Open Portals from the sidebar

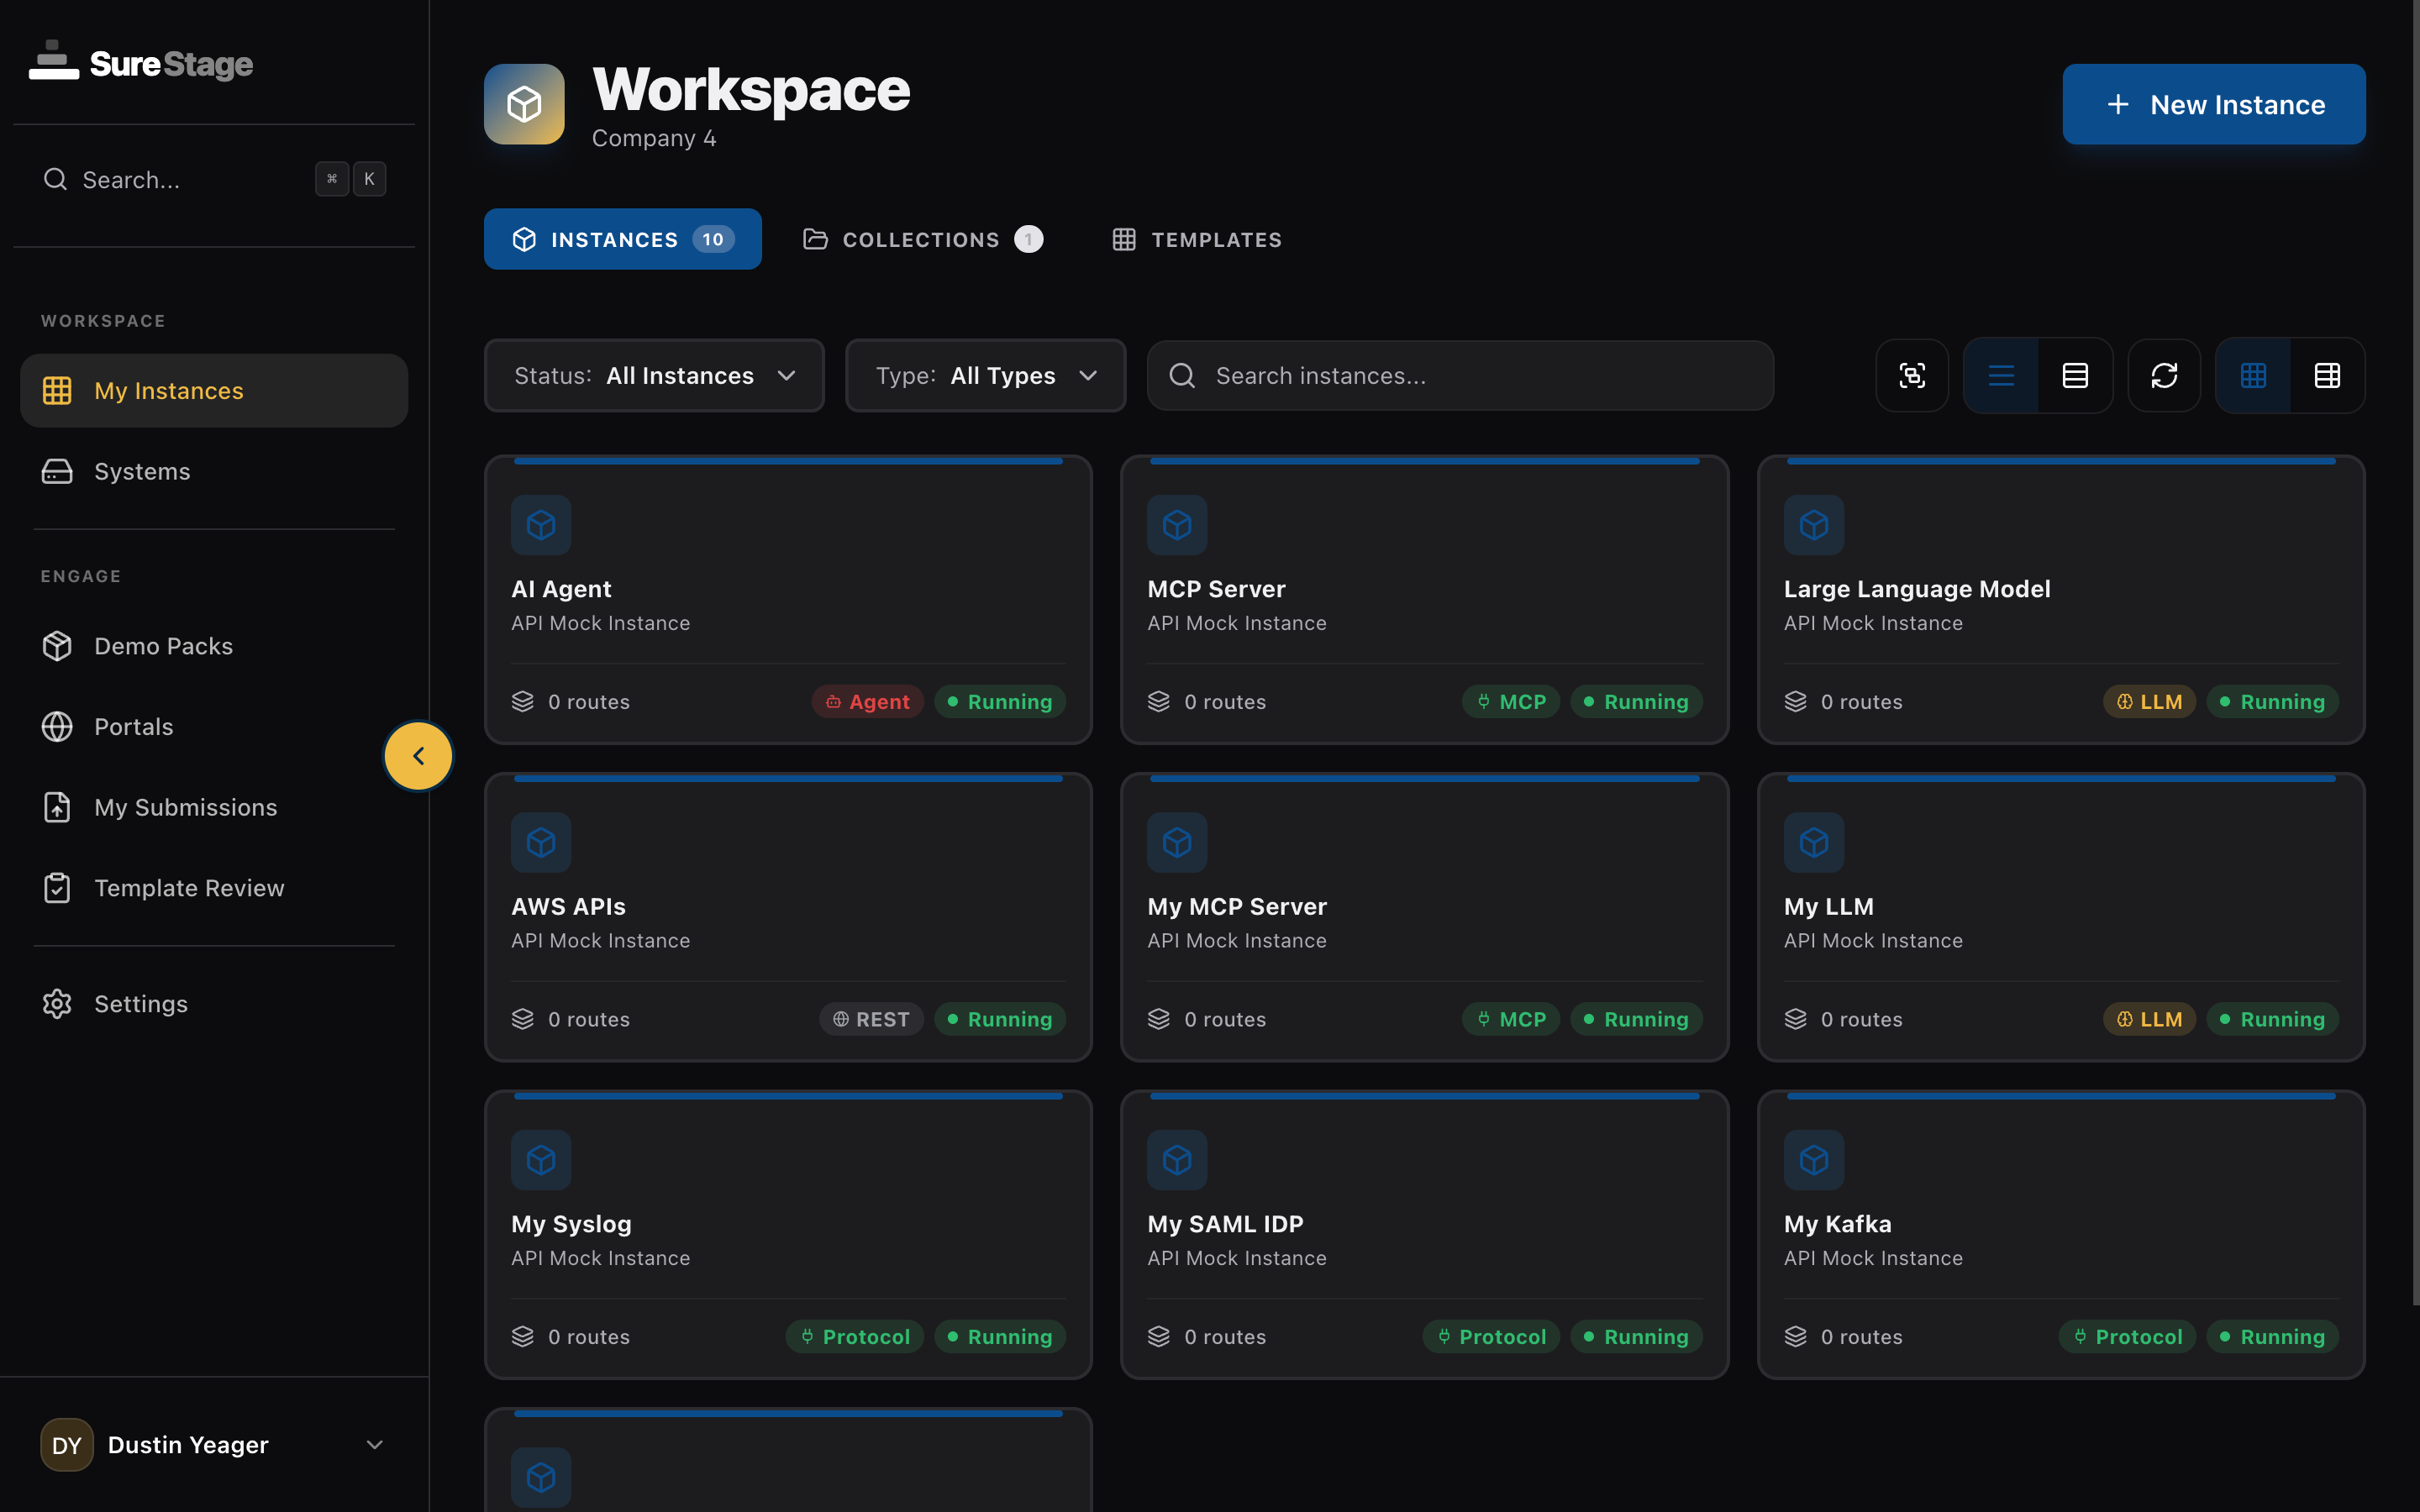click(133, 726)
